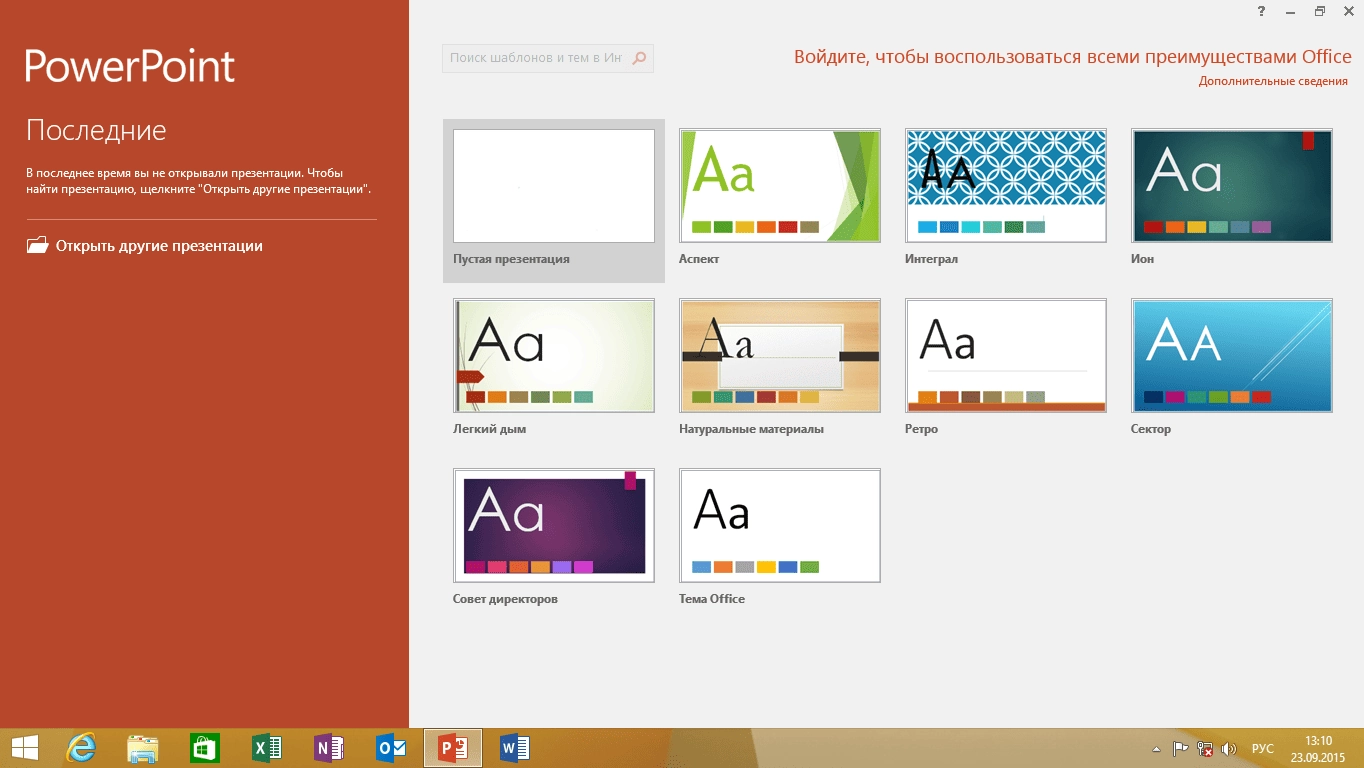Open Action Center flag icon

[x=1180, y=748]
